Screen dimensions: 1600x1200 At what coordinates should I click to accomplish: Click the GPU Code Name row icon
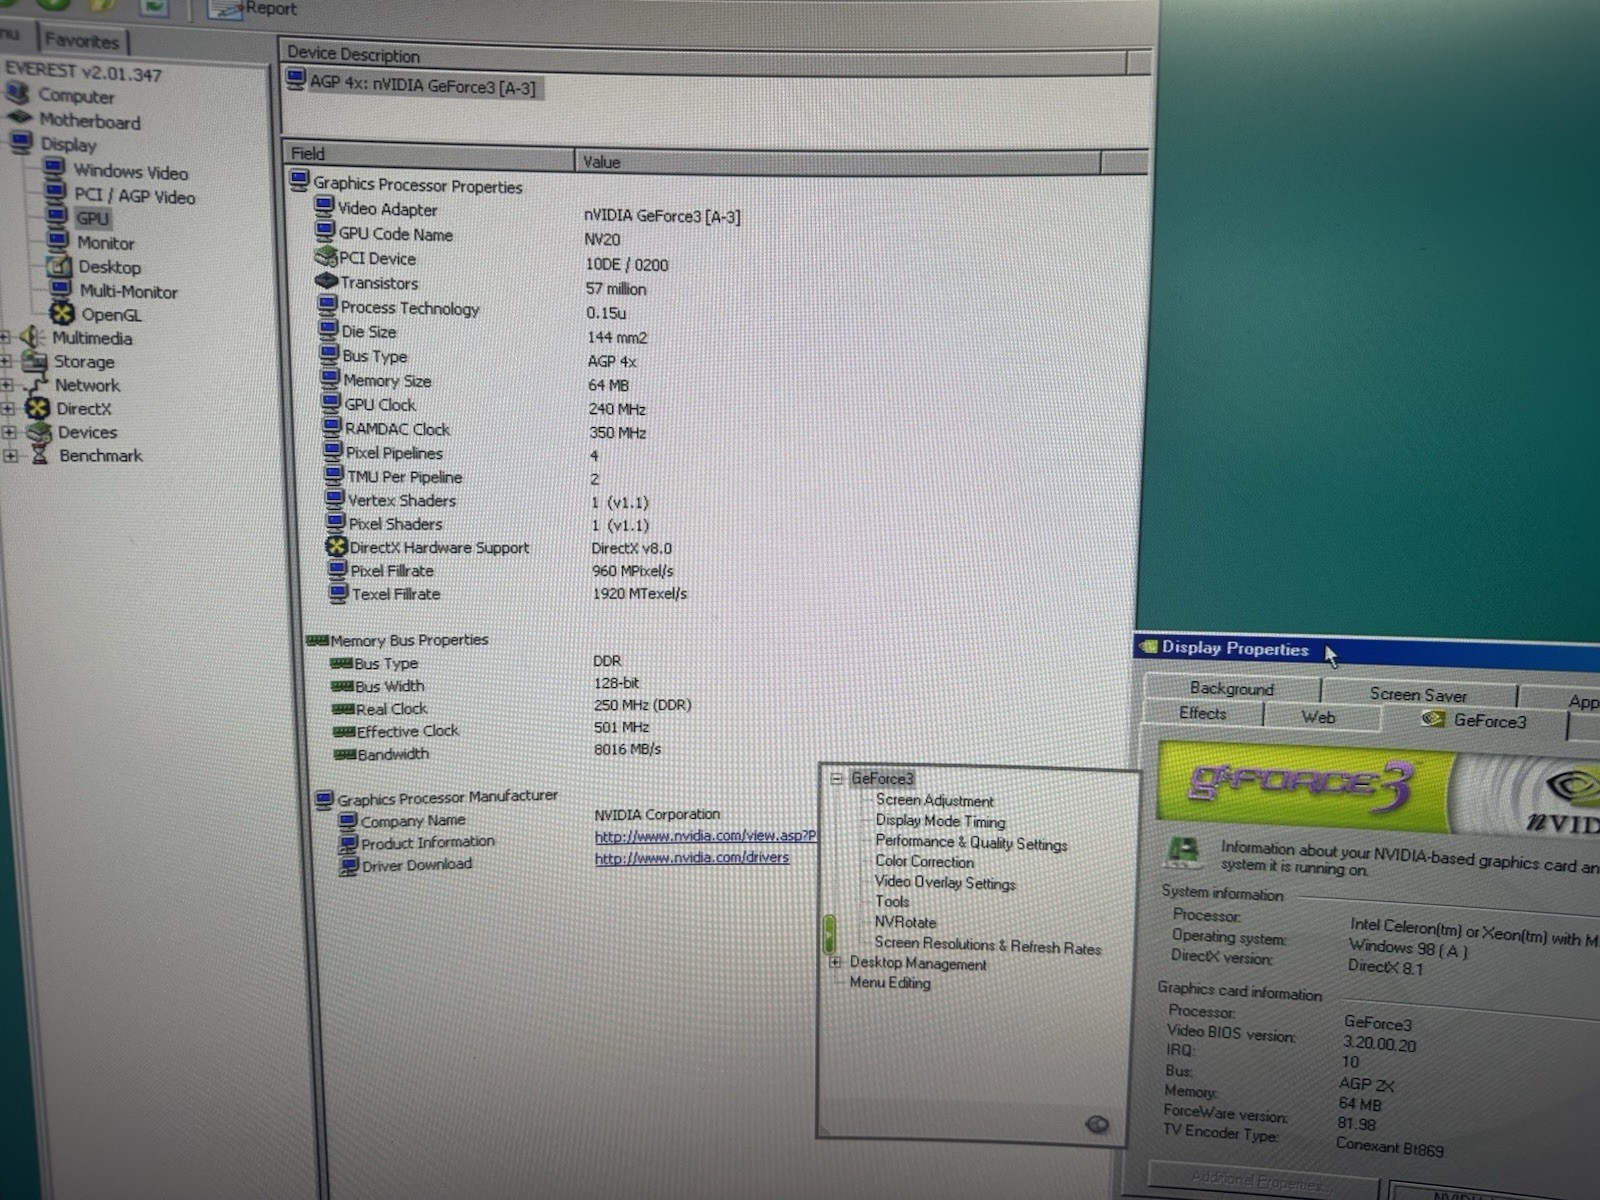(325, 232)
